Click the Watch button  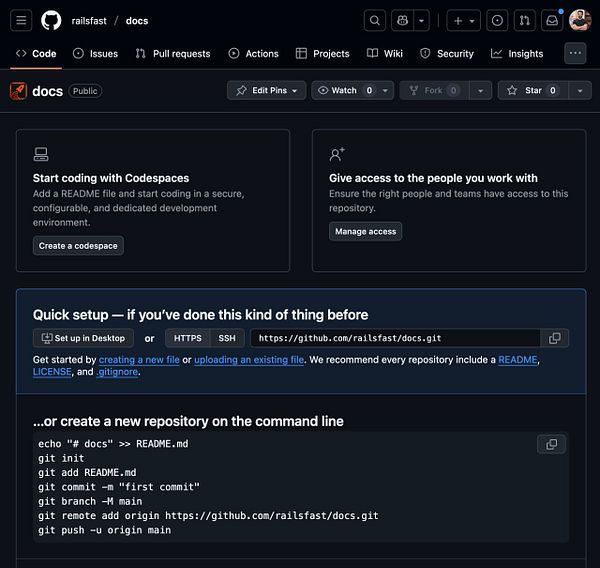tap(344, 90)
